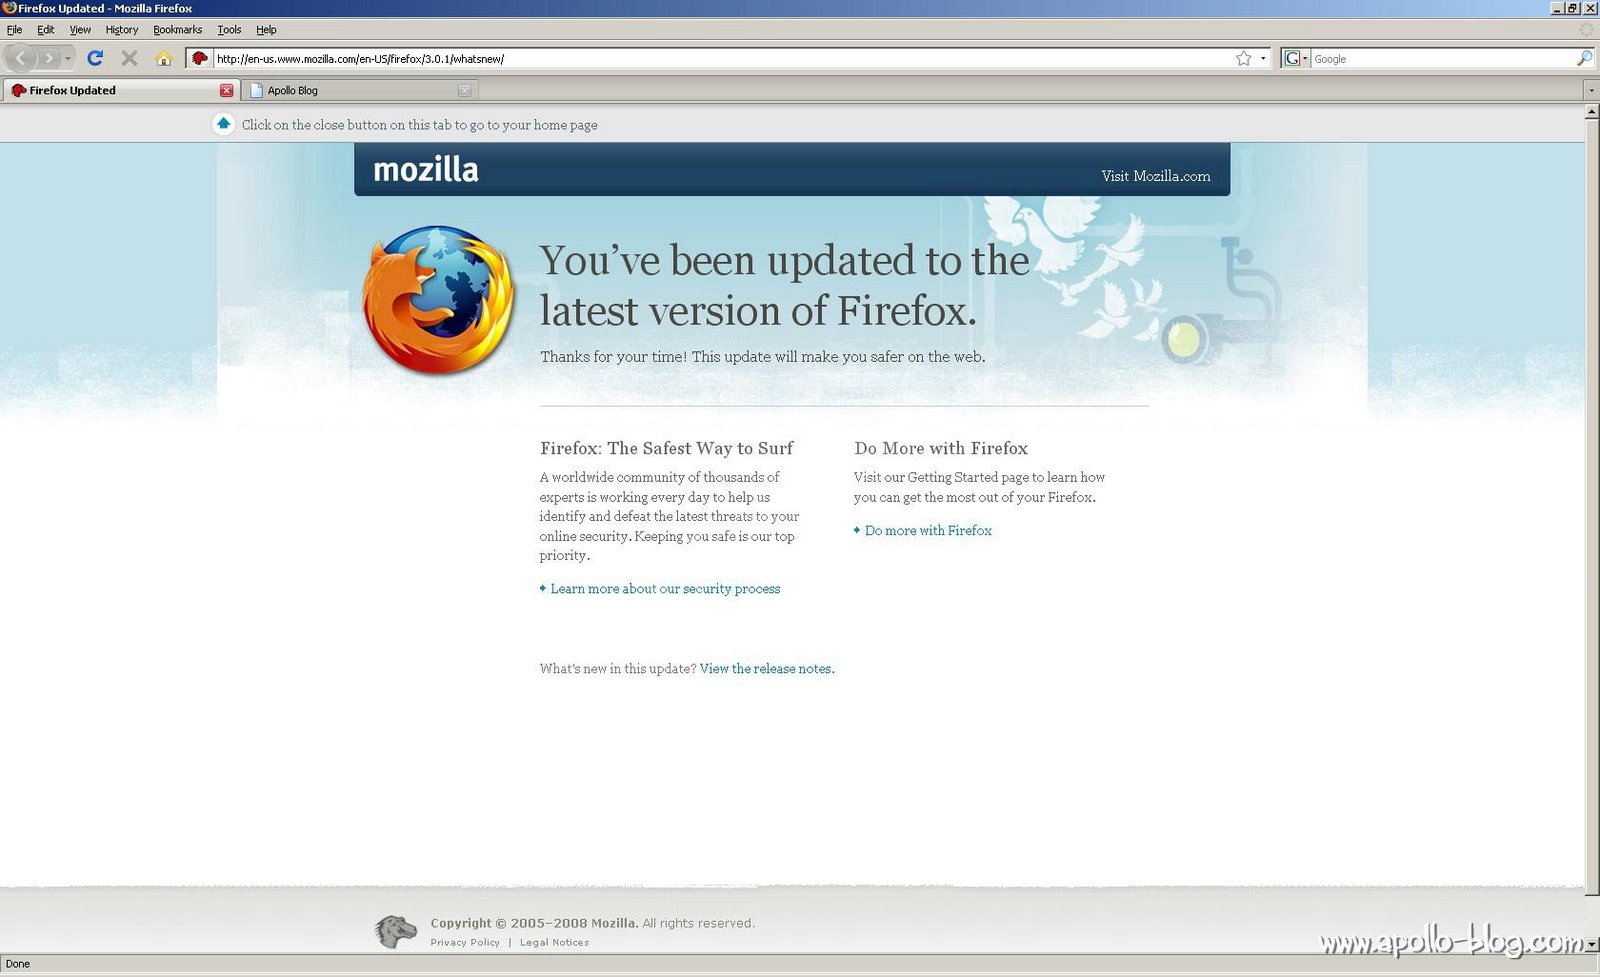Click the scrollbar down arrow
1600x977 pixels.
click(1592, 944)
